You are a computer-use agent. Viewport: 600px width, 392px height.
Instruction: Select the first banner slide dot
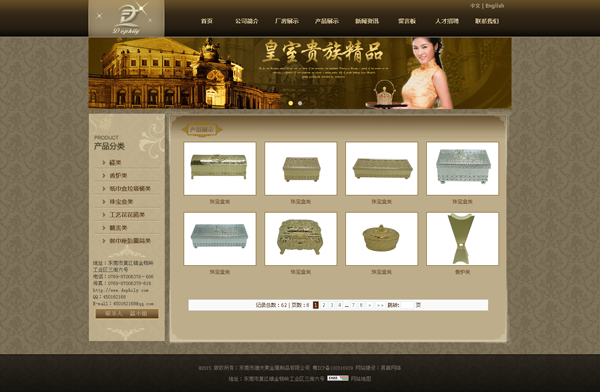pyautogui.click(x=291, y=103)
